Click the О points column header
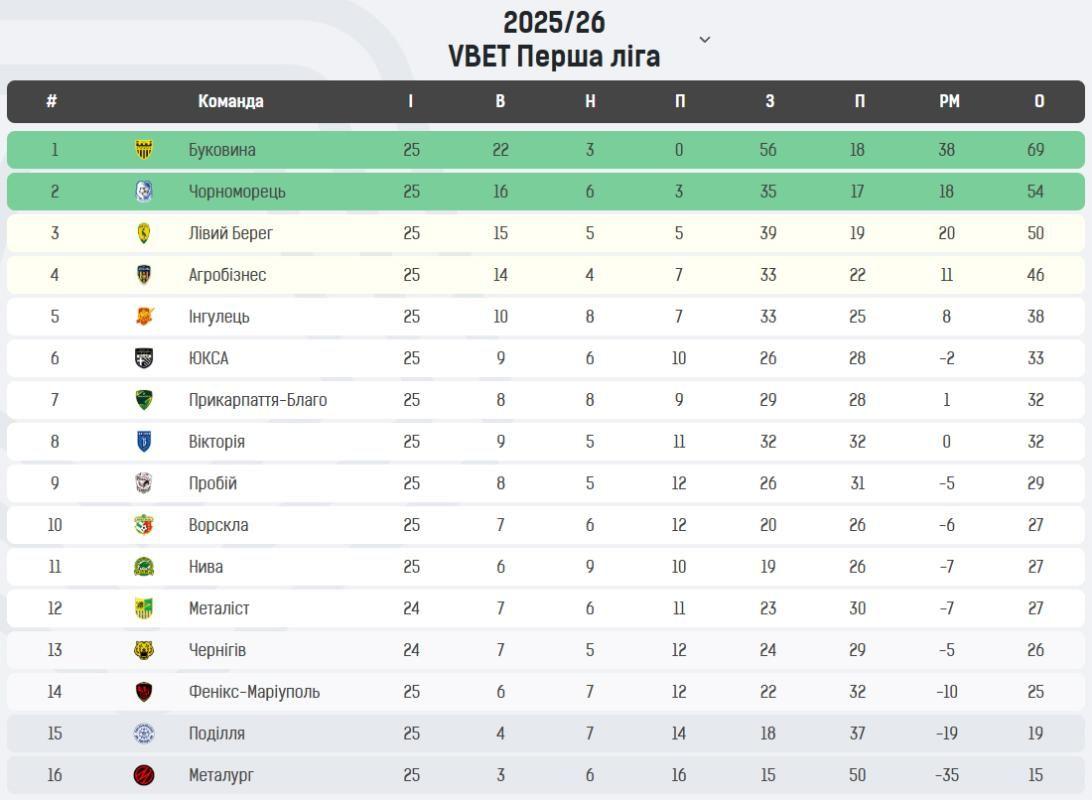This screenshot has width=1092, height=800. 1039,101
